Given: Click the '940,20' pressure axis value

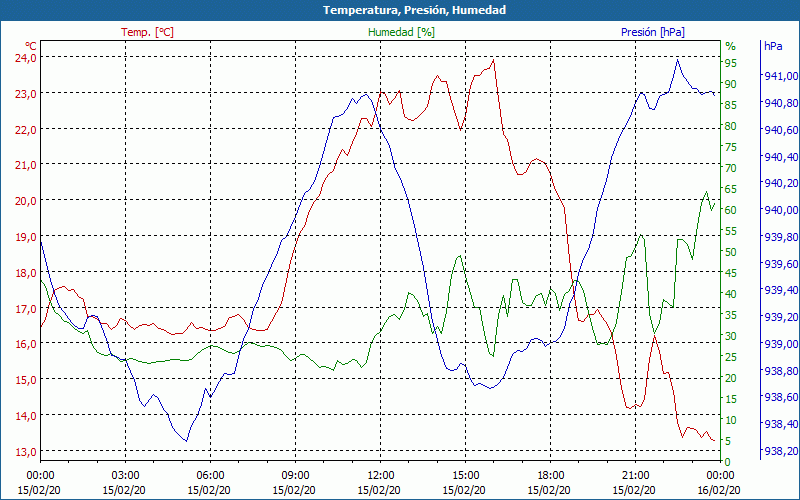Looking at the screenshot, I should click(x=781, y=183).
